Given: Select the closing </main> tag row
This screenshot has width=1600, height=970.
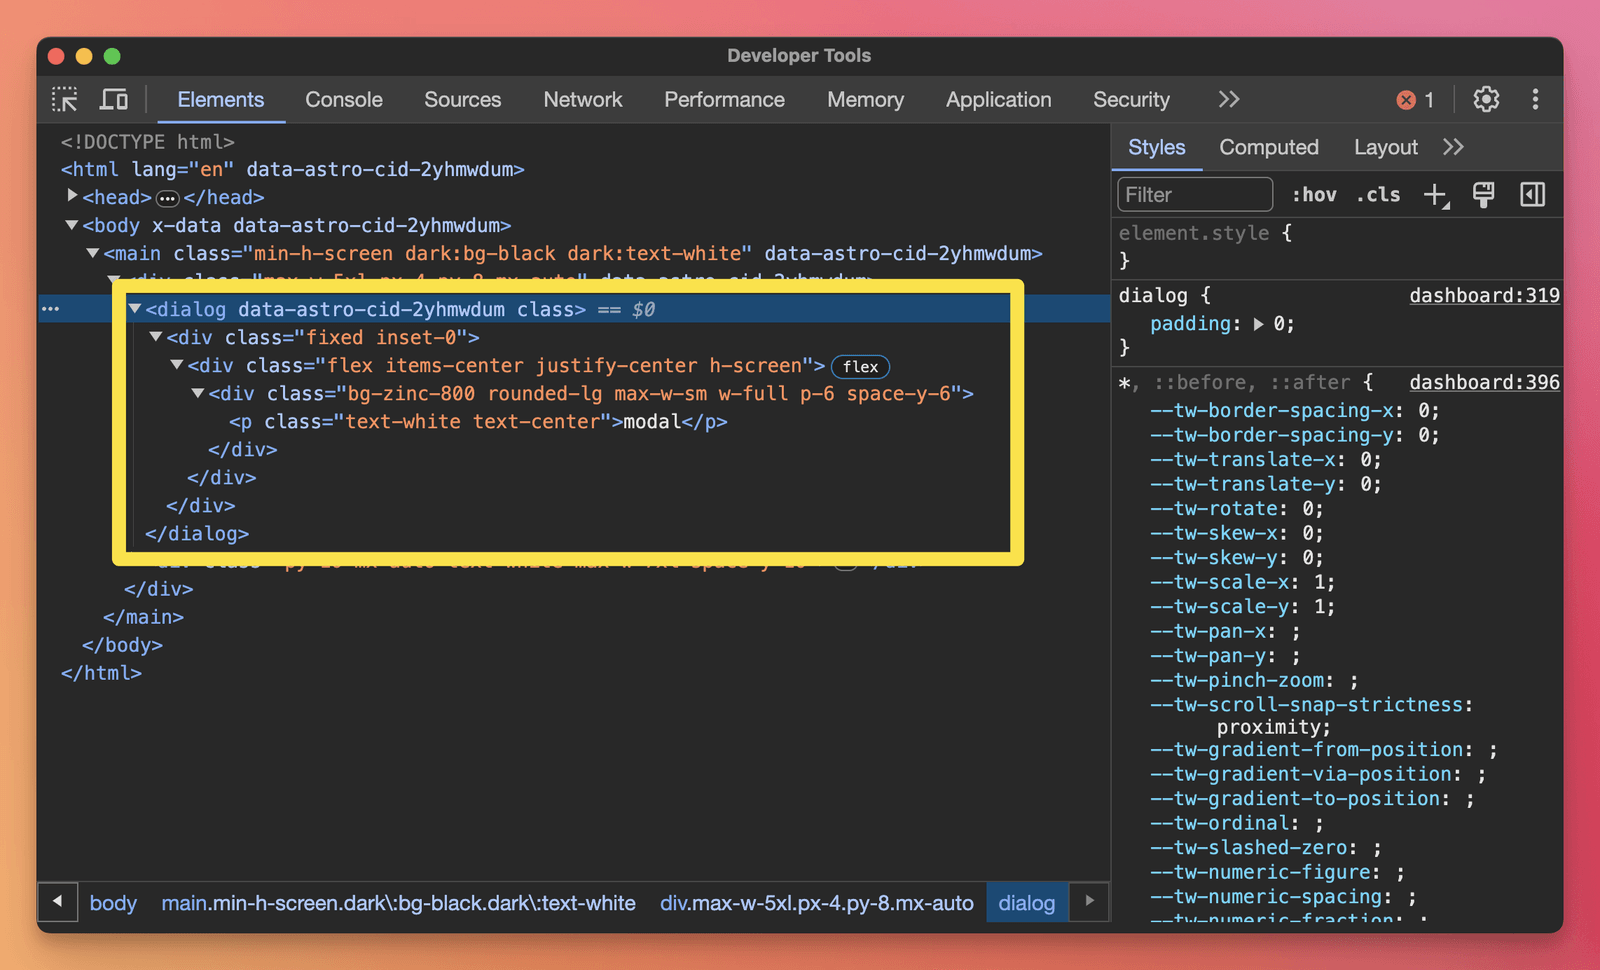Looking at the screenshot, I should [143, 617].
